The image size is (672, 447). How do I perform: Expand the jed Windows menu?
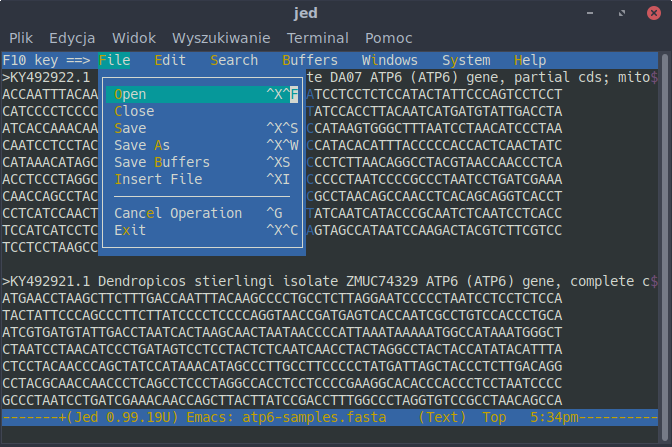point(389,60)
